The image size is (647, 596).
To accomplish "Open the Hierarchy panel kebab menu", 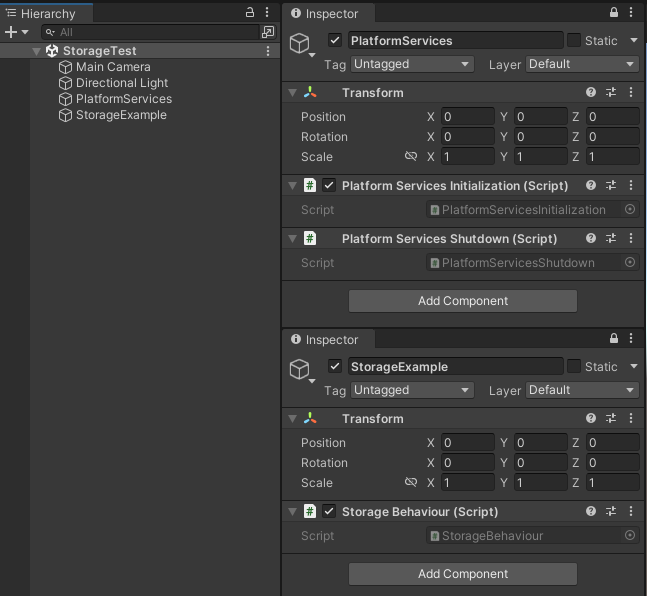I will click(x=267, y=12).
